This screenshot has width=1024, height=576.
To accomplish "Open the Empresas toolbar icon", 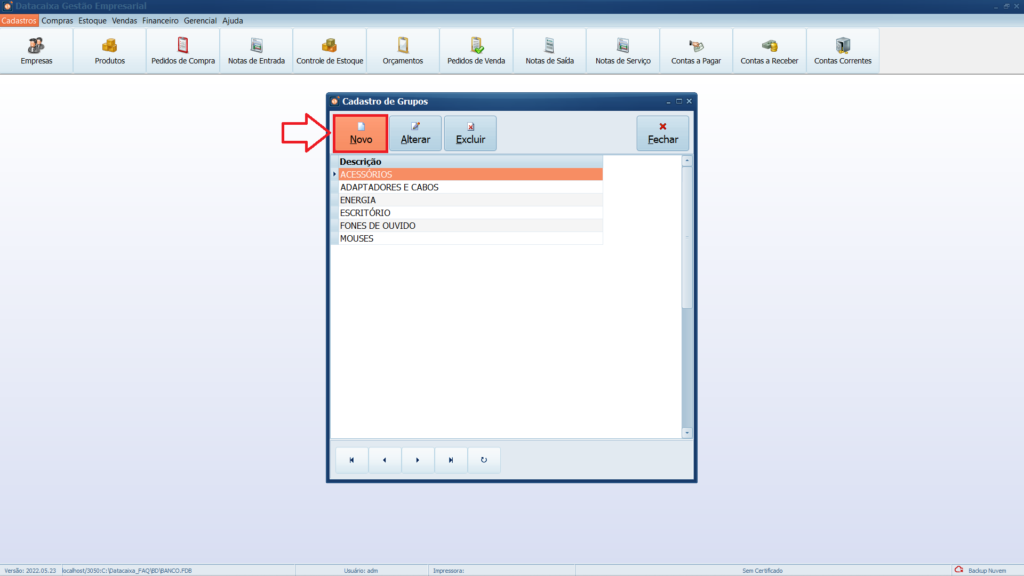I will tap(37, 50).
